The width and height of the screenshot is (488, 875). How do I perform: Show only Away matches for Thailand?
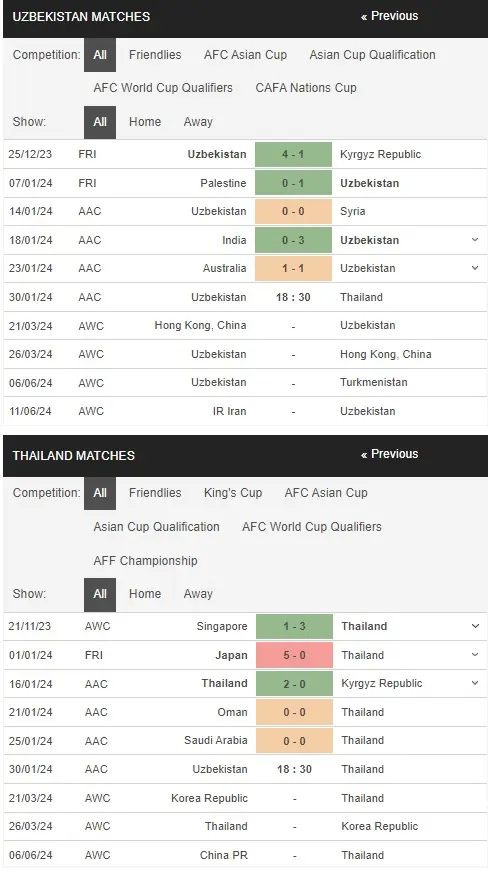tap(198, 594)
